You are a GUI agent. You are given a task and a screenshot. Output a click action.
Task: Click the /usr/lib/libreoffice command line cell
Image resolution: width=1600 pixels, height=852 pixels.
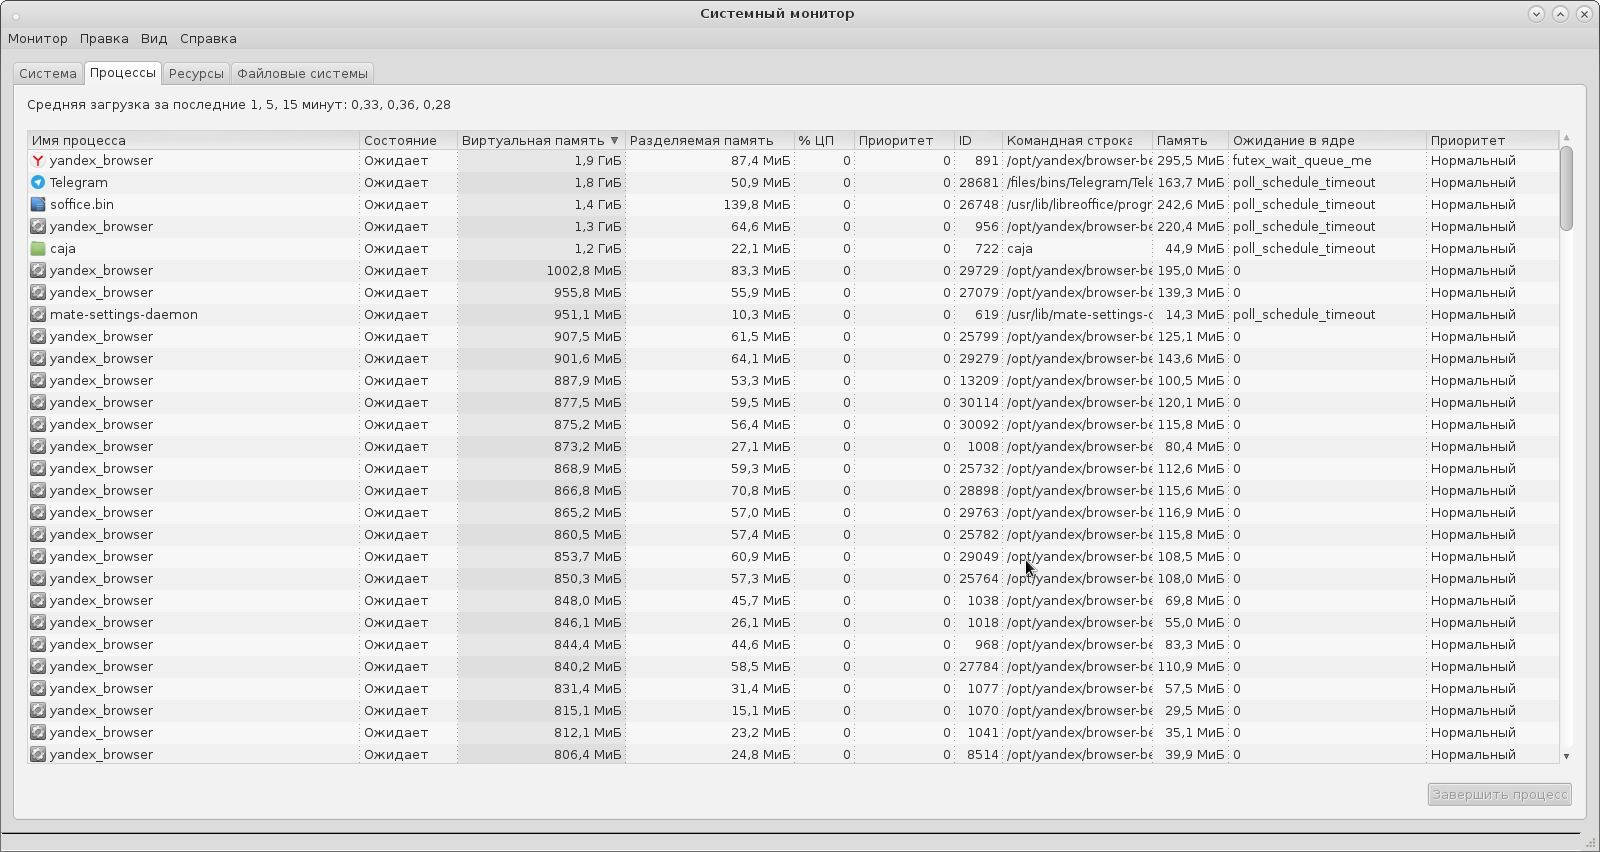tap(1077, 205)
